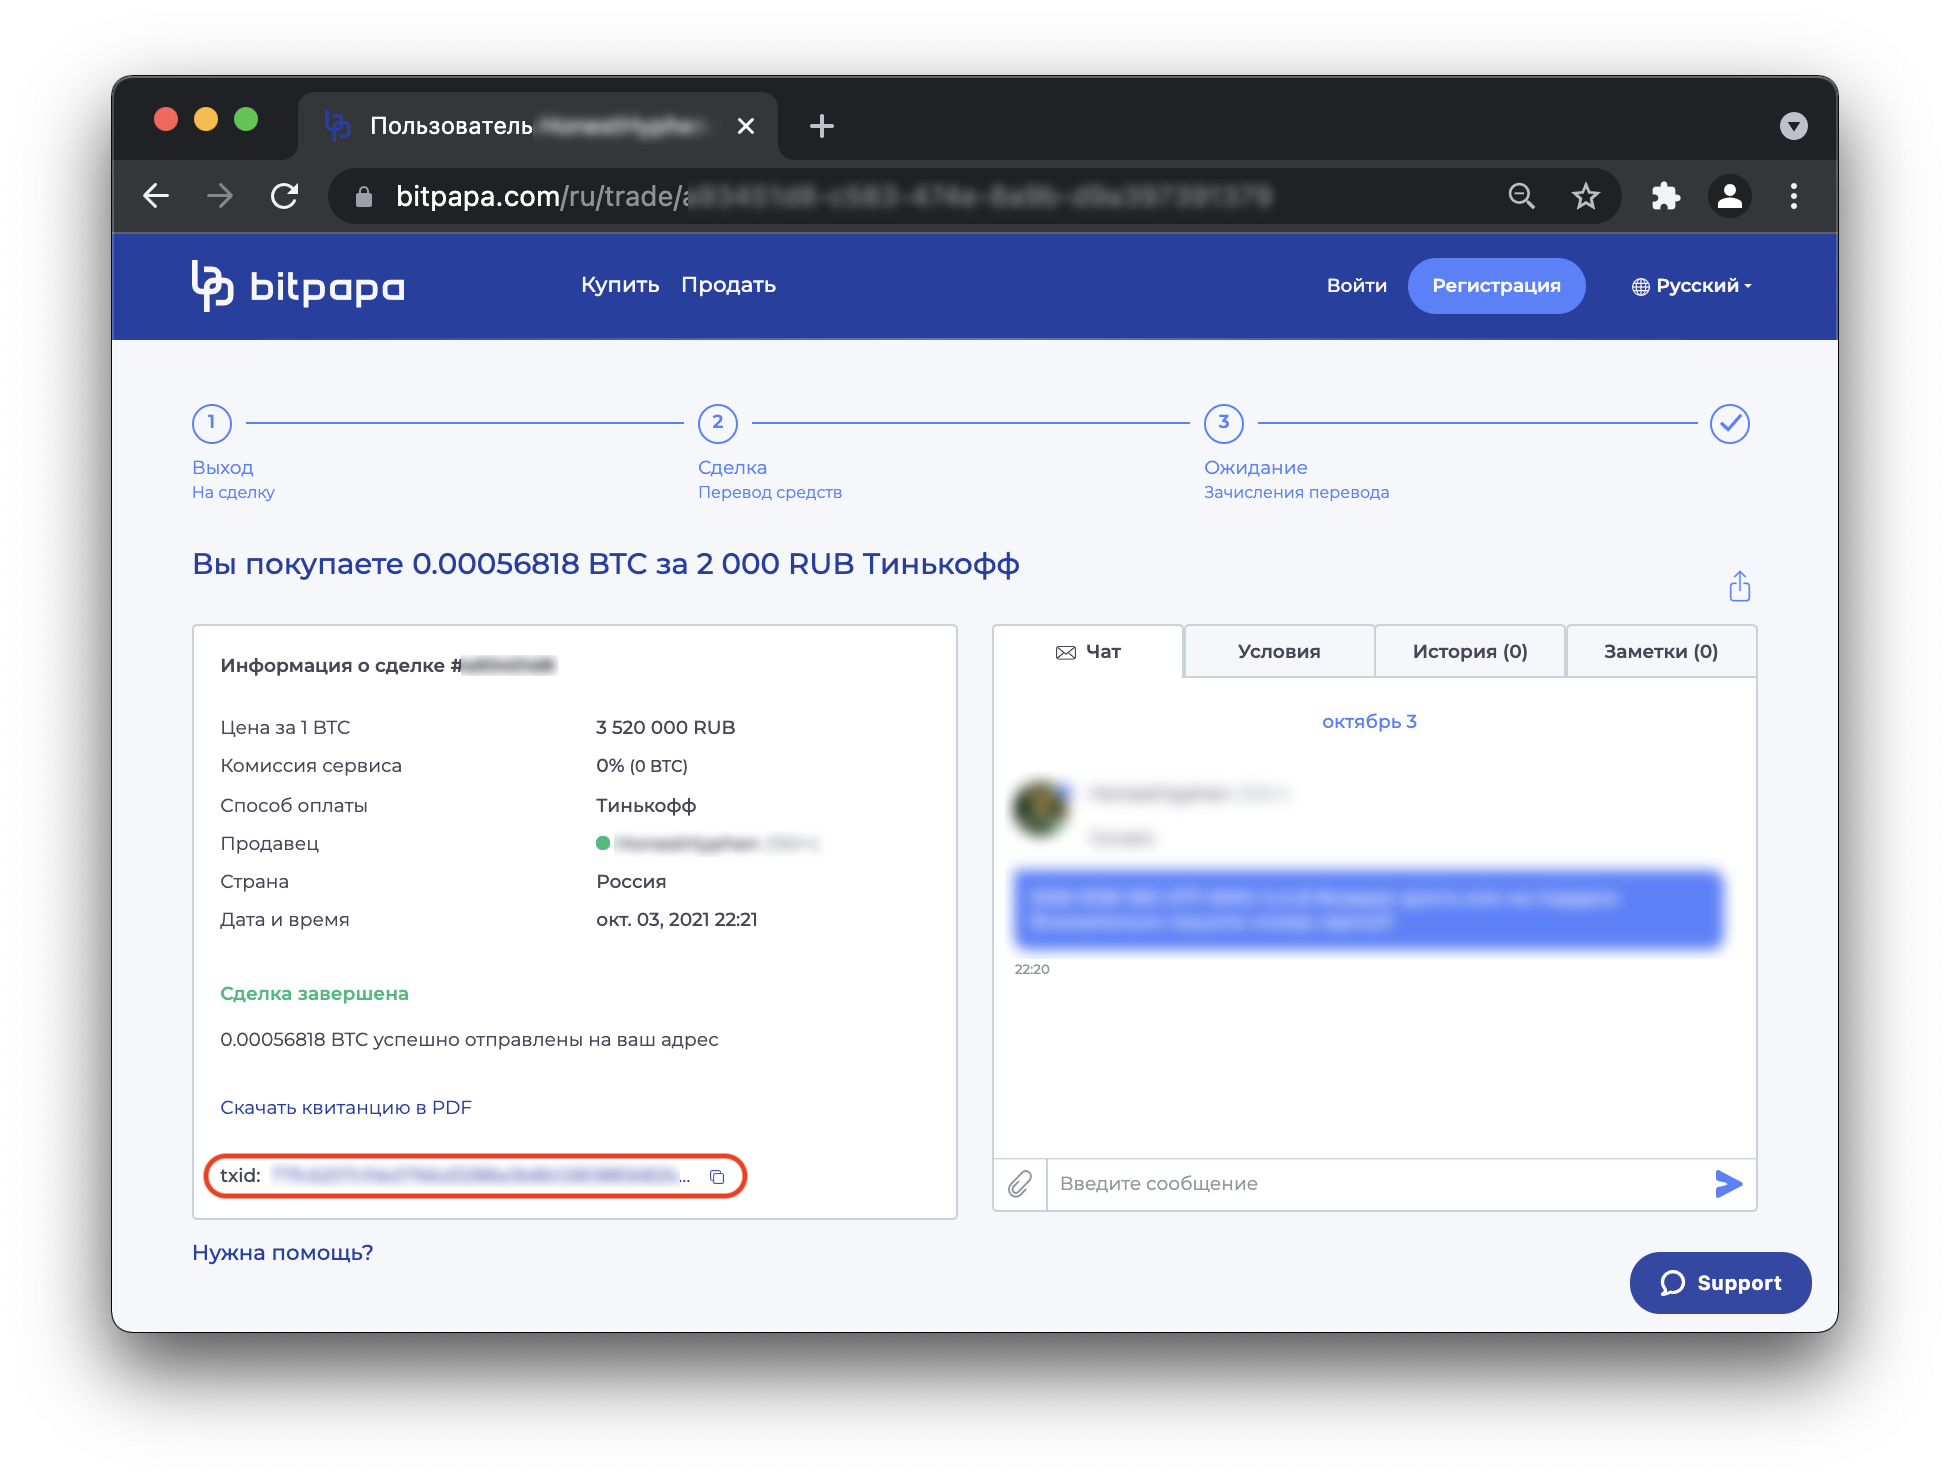The width and height of the screenshot is (1950, 1480).
Task: Click the bitpapa logo
Action: [x=298, y=286]
